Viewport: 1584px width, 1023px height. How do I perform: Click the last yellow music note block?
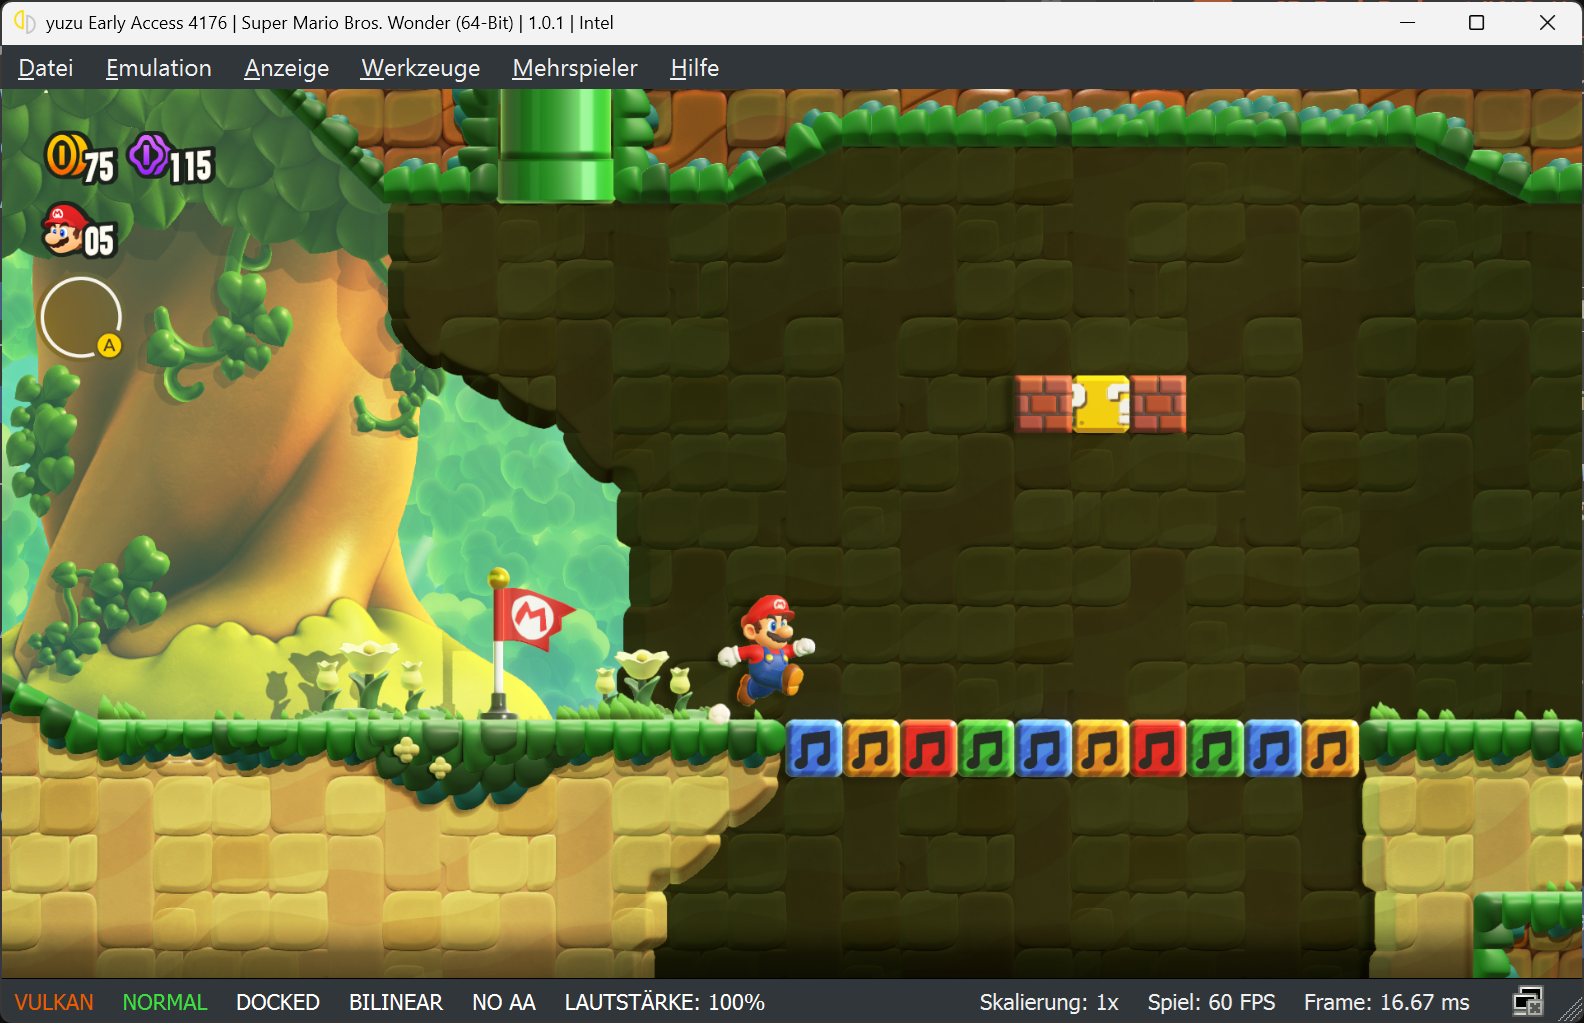coord(1330,749)
